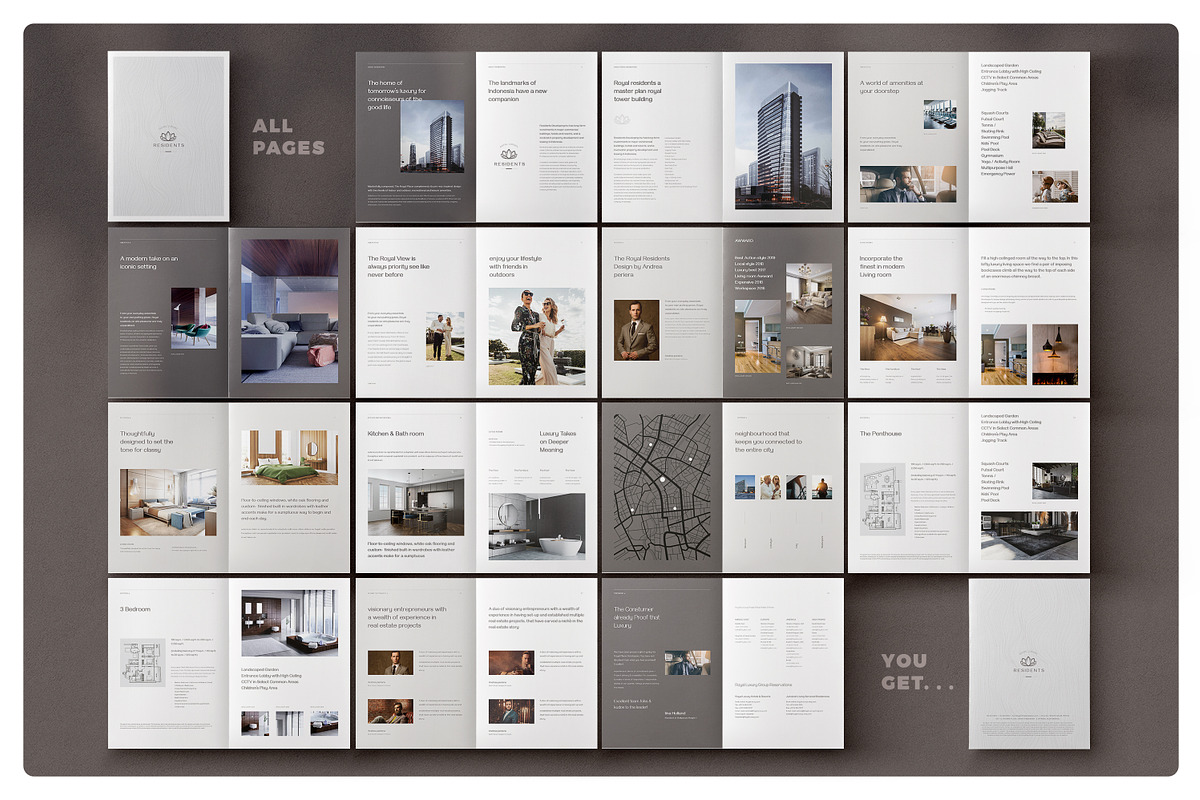Select heading 'Kitchen & Bath room'
The image size is (1200, 800).
(396, 434)
